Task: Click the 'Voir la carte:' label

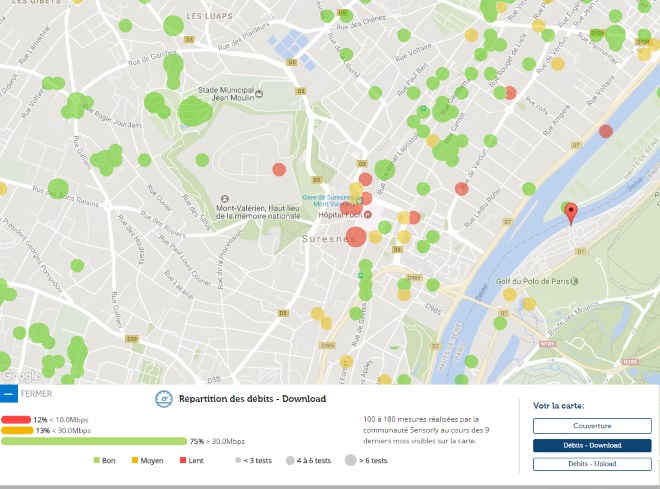Action: (559, 406)
